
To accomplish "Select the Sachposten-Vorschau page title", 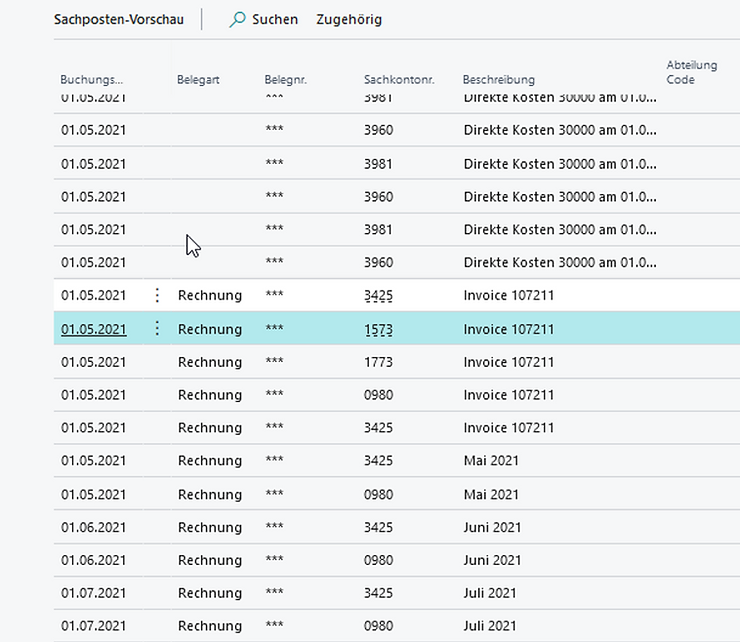I will tap(119, 19).
